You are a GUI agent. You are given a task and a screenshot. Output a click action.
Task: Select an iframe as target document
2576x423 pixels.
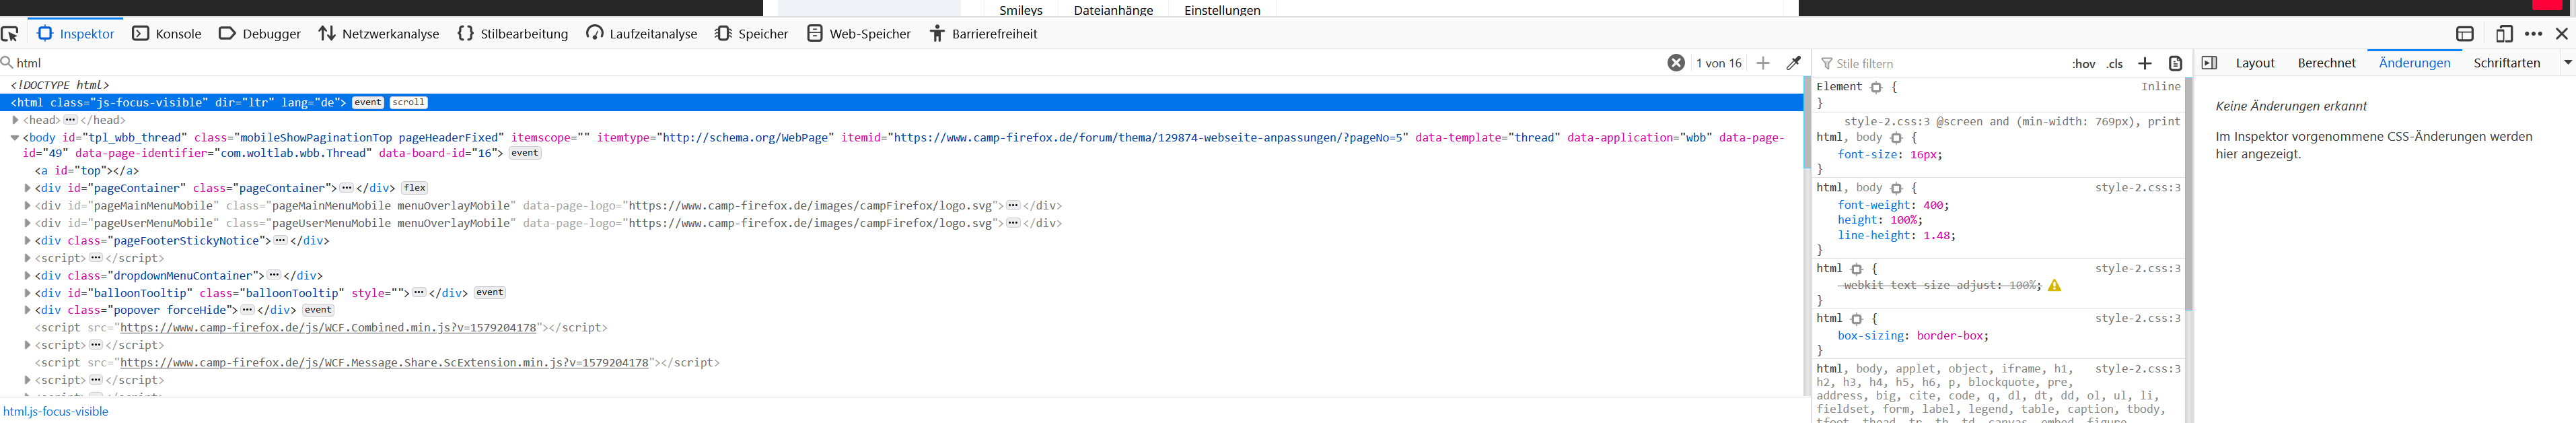(2465, 34)
